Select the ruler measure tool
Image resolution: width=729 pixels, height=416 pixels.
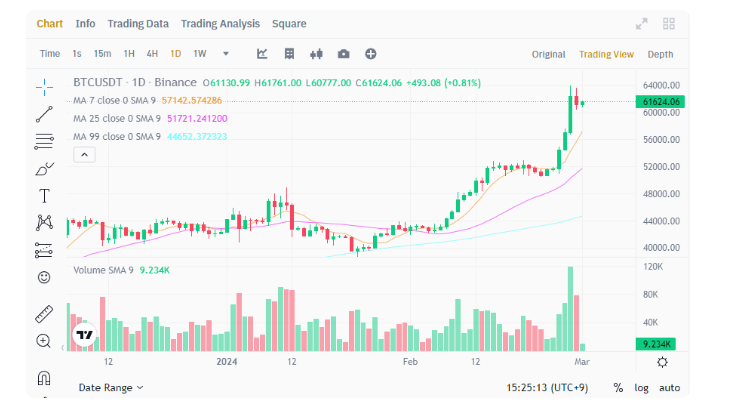[x=44, y=314]
